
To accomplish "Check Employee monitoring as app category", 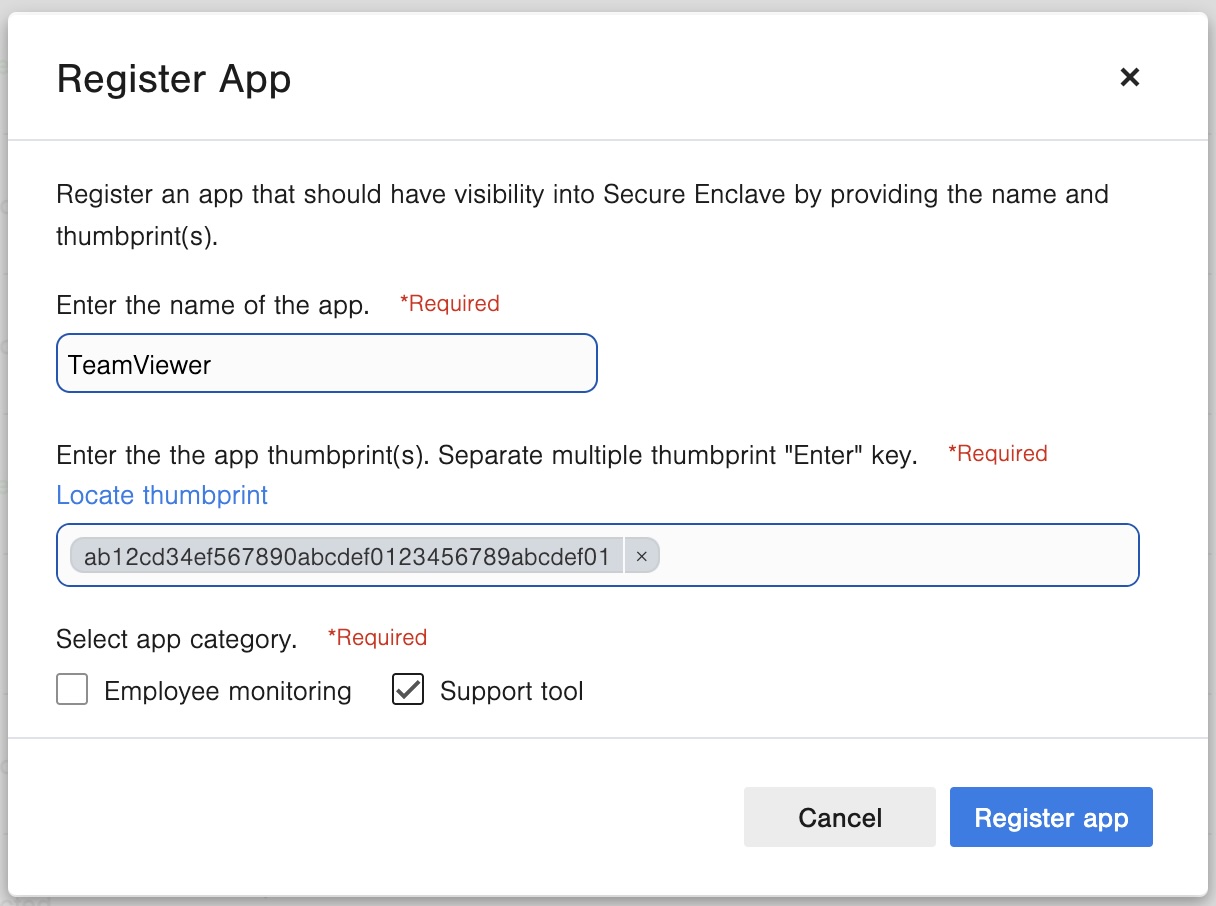I will tap(72, 689).
